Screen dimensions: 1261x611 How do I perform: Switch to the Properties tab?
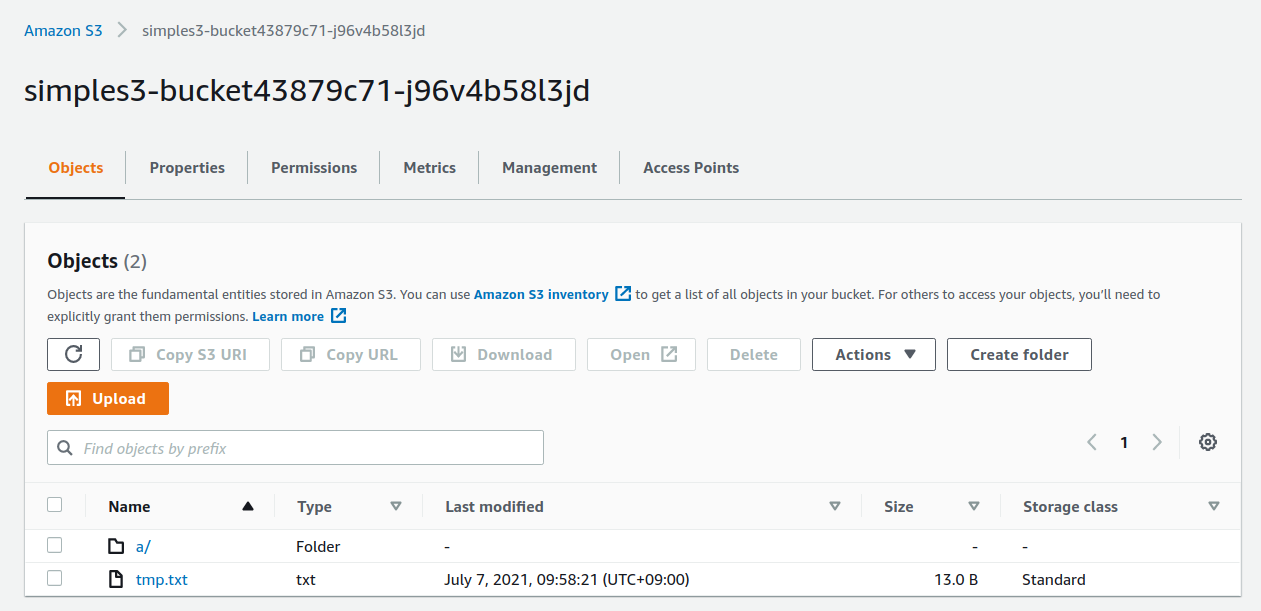[x=187, y=168]
